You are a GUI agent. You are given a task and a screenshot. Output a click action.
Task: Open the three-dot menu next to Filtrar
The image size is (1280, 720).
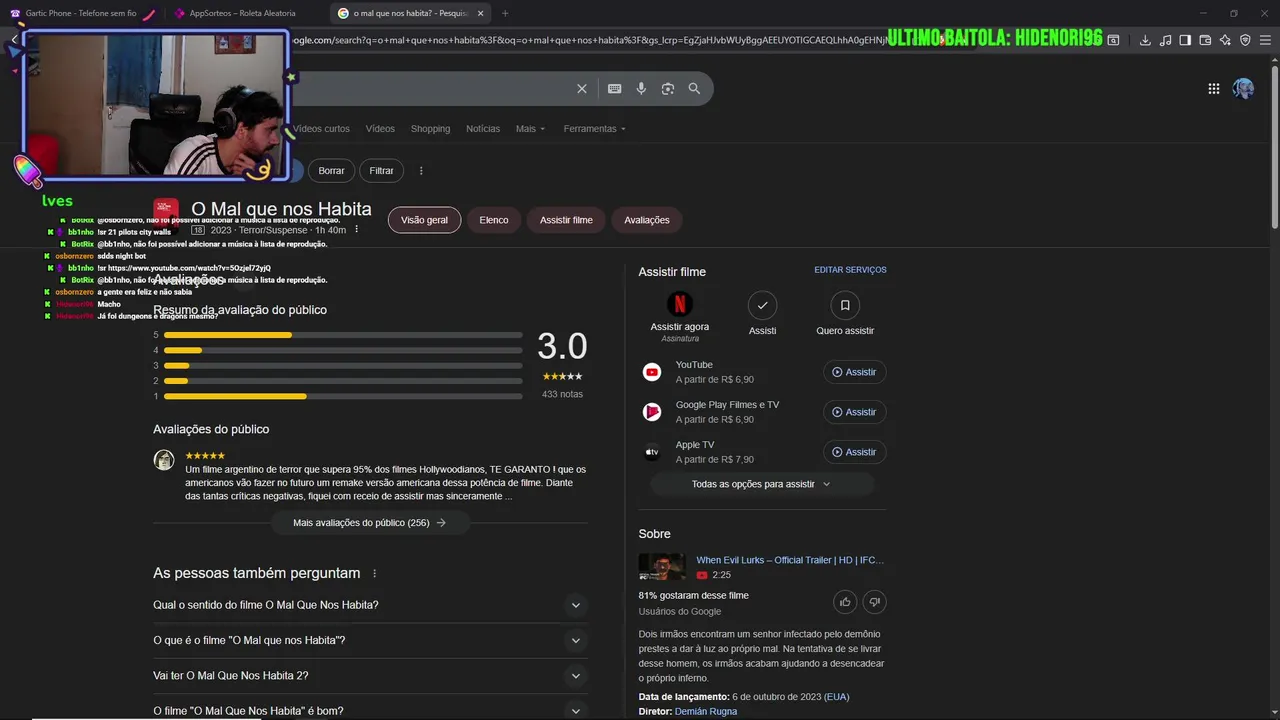click(421, 171)
